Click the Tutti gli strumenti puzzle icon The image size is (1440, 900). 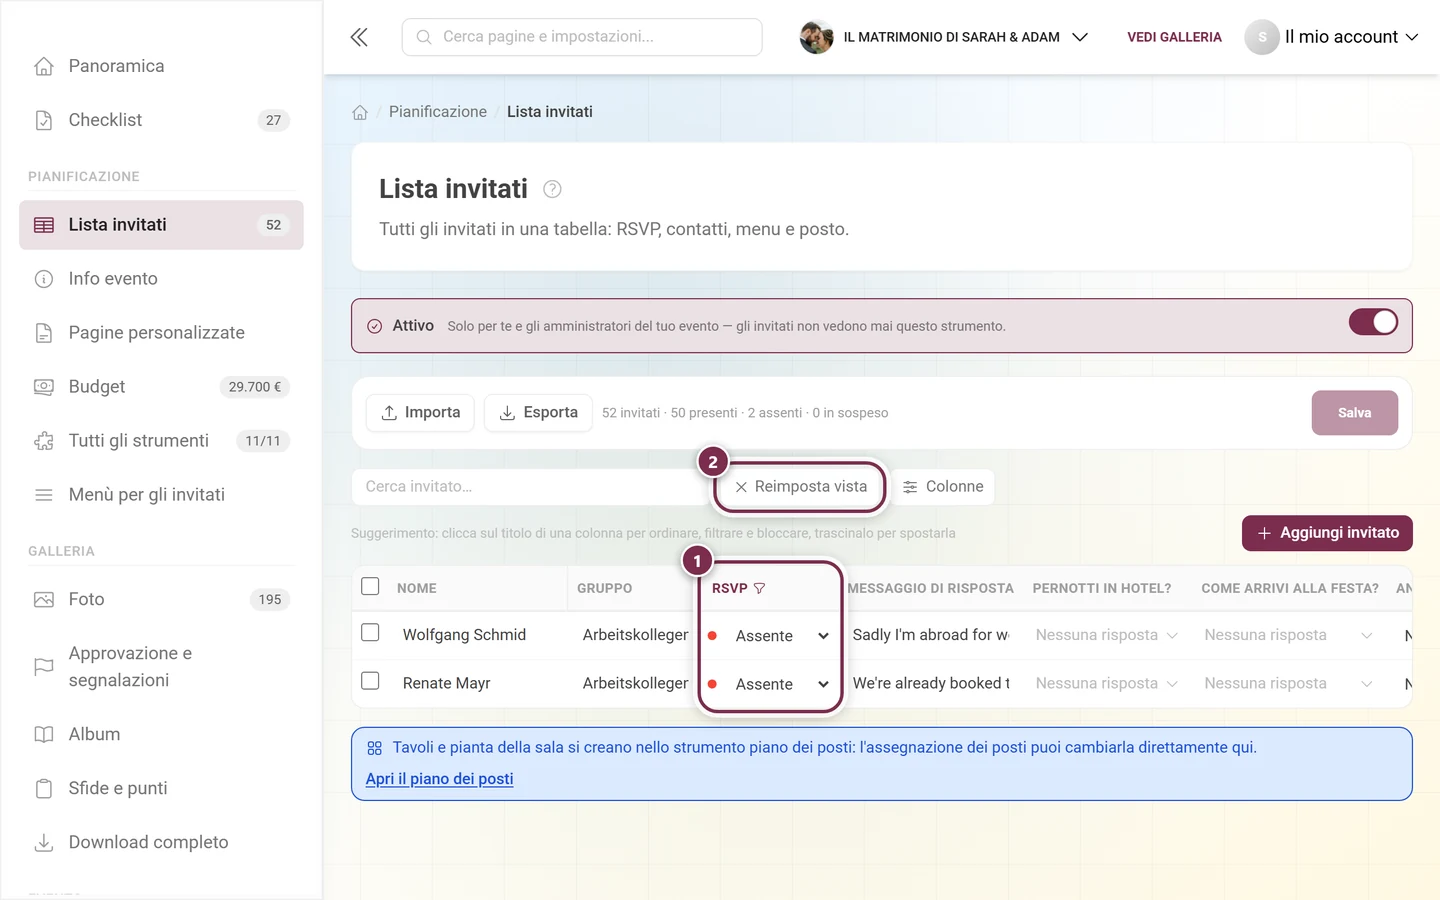(x=44, y=441)
